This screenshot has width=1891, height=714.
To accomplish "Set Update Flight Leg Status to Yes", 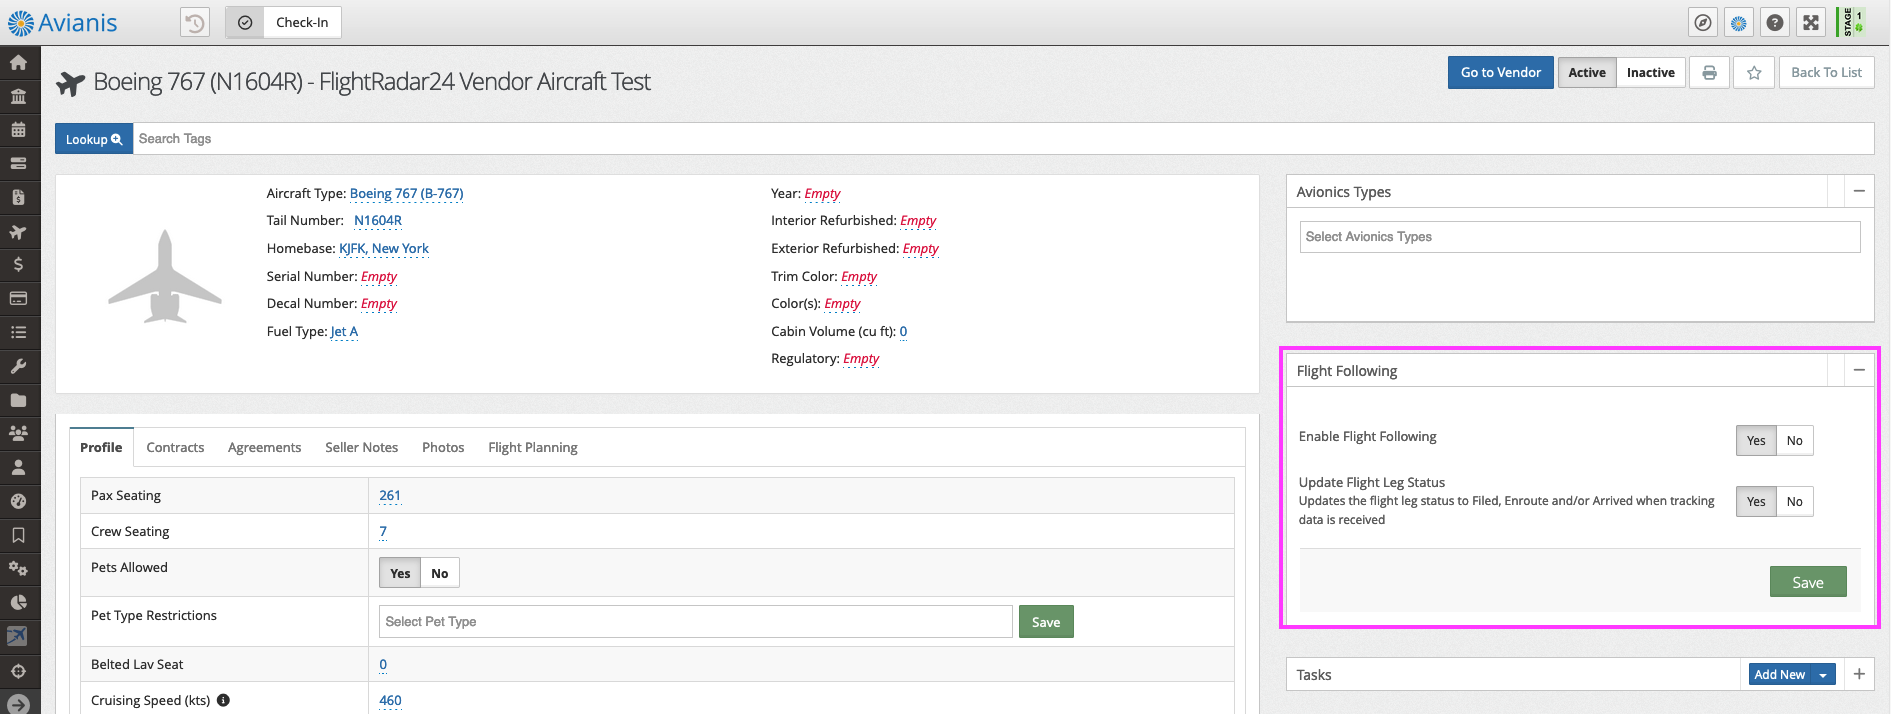I will point(1756,501).
